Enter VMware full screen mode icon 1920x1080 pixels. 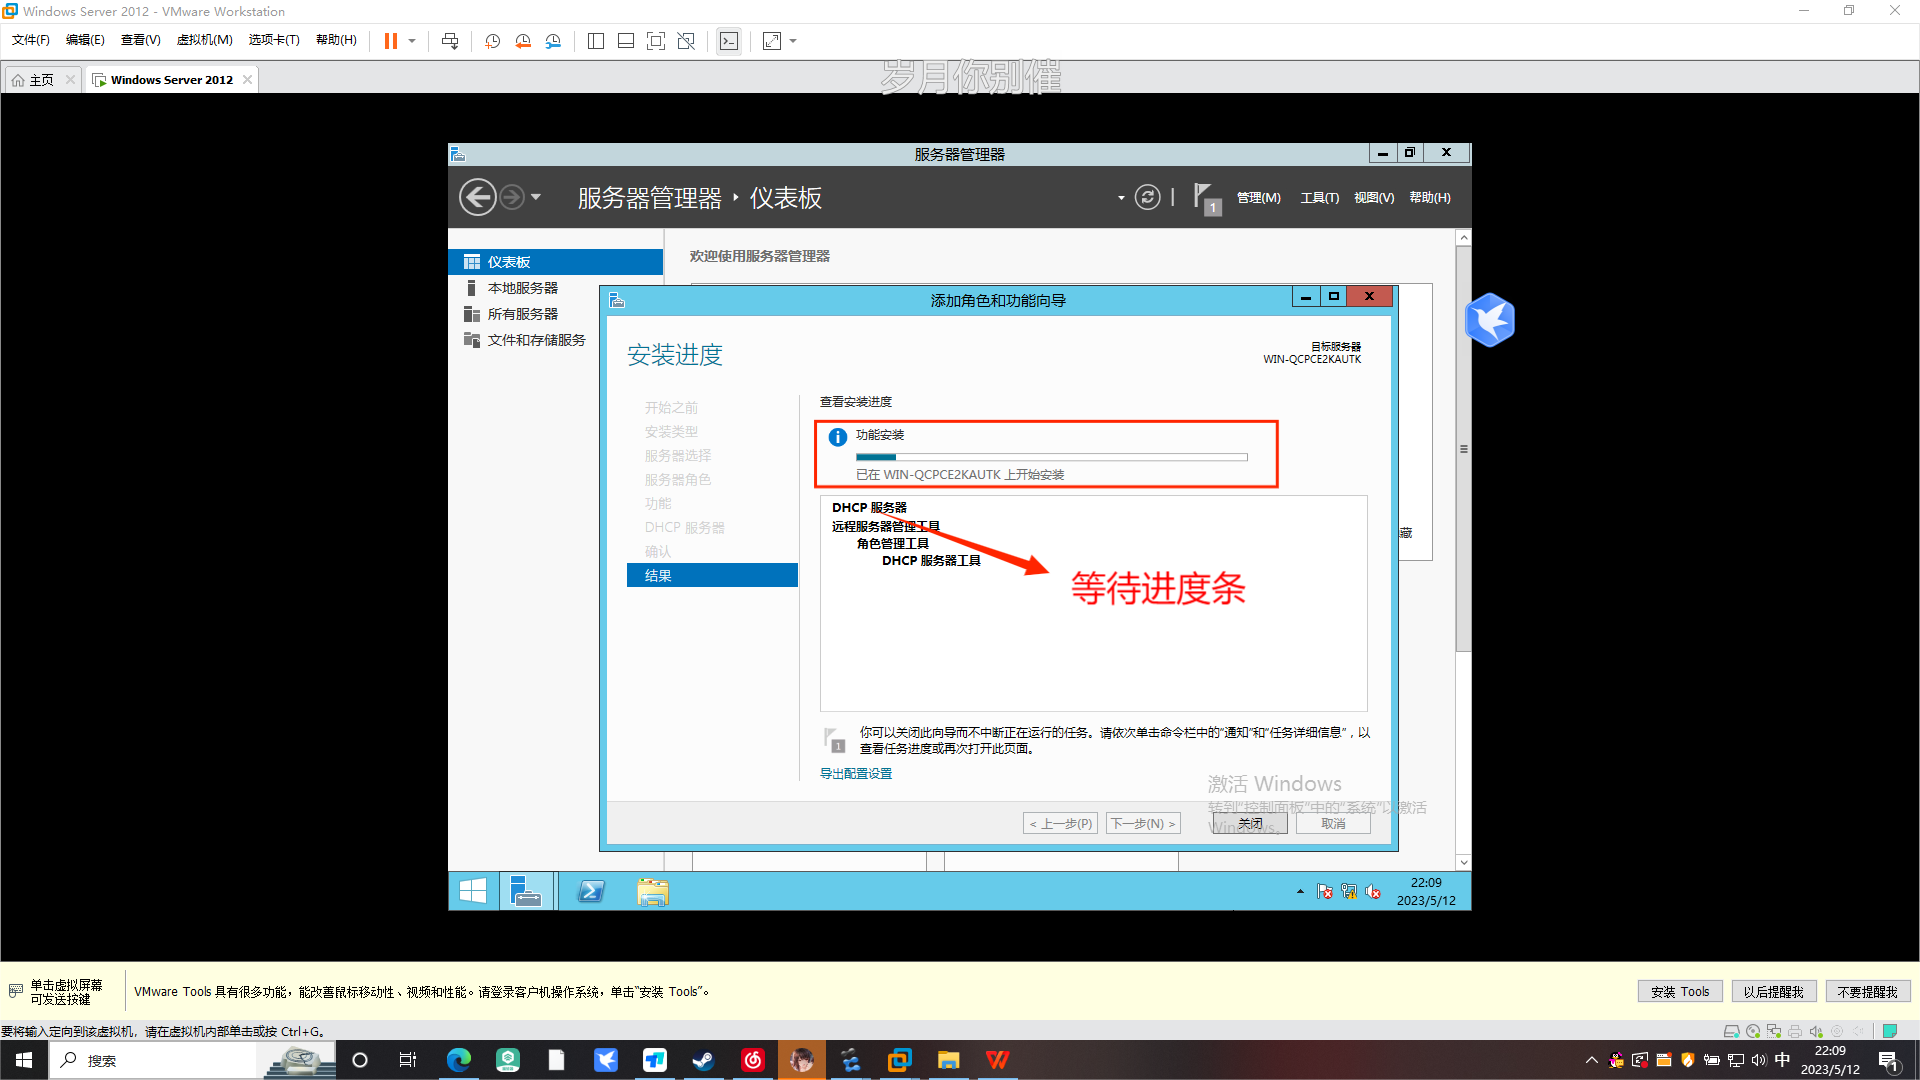(x=655, y=41)
